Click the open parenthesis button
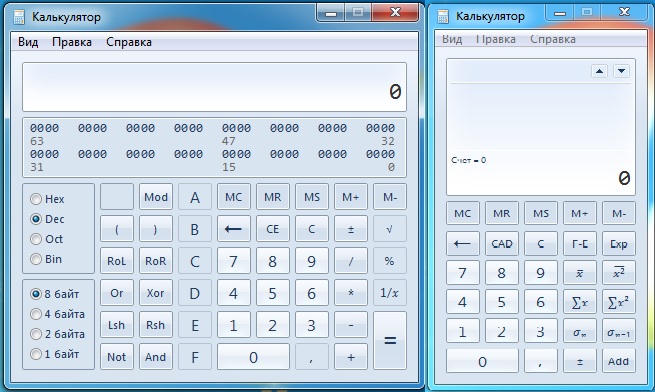The width and height of the screenshot is (655, 392). [x=117, y=229]
